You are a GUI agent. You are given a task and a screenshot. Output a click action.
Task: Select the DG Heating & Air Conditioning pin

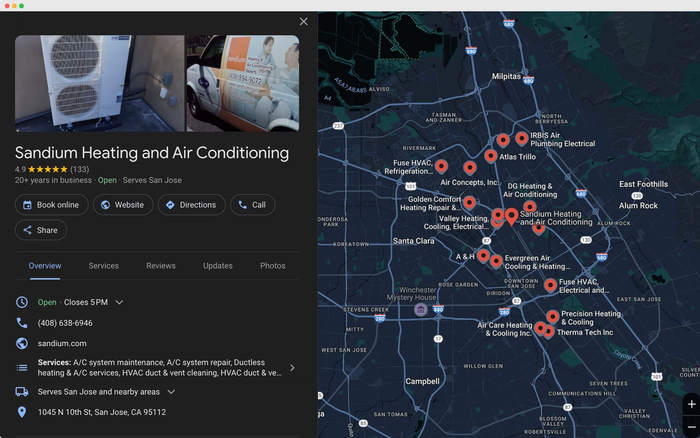tap(530, 206)
